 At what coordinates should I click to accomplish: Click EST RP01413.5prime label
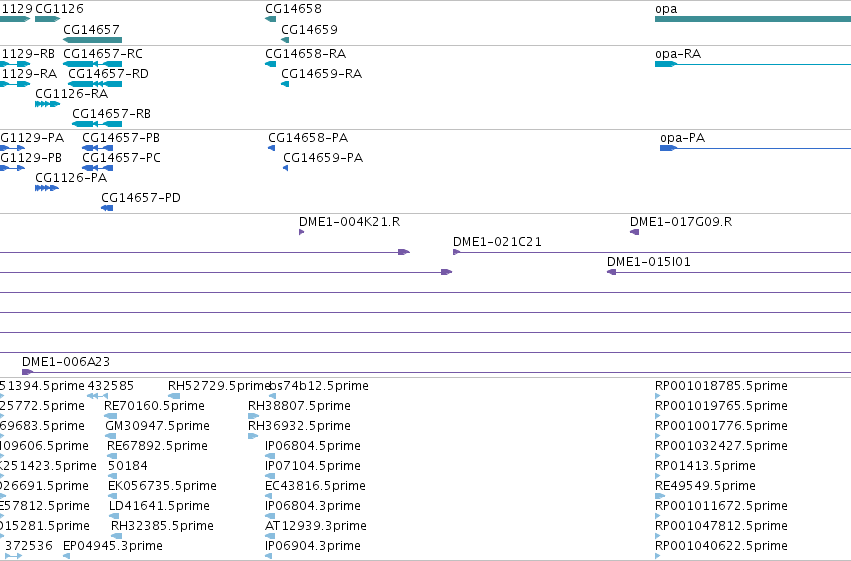pyautogui.click(x=706, y=466)
